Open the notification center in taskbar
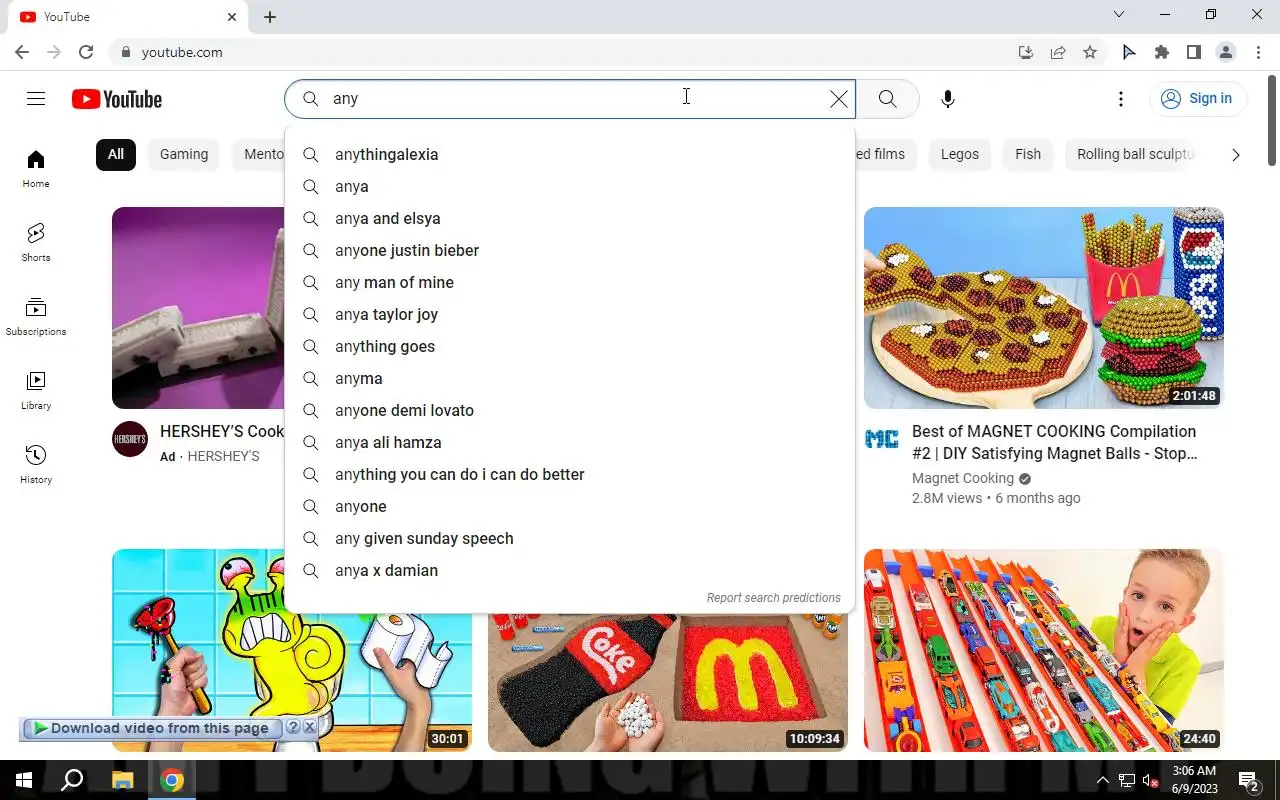Image resolution: width=1280 pixels, height=800 pixels. coord(1249,780)
